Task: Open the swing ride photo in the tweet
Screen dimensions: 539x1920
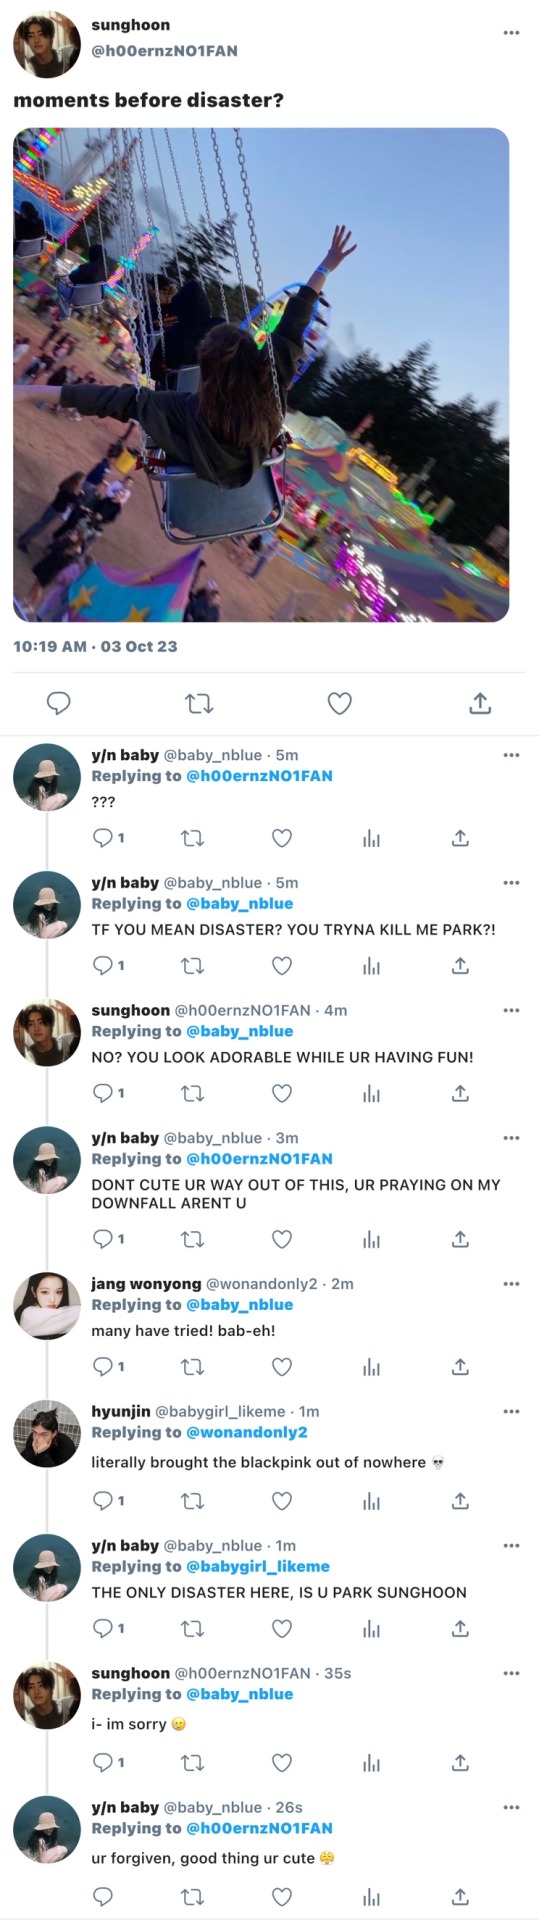Action: tap(261, 374)
